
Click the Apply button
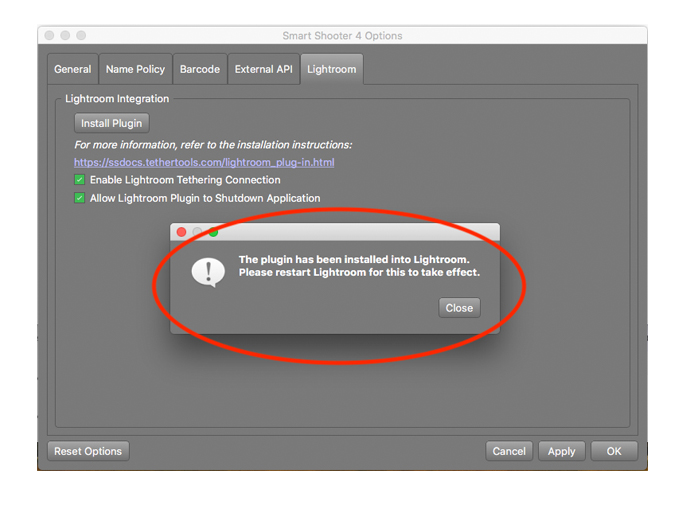point(562,451)
